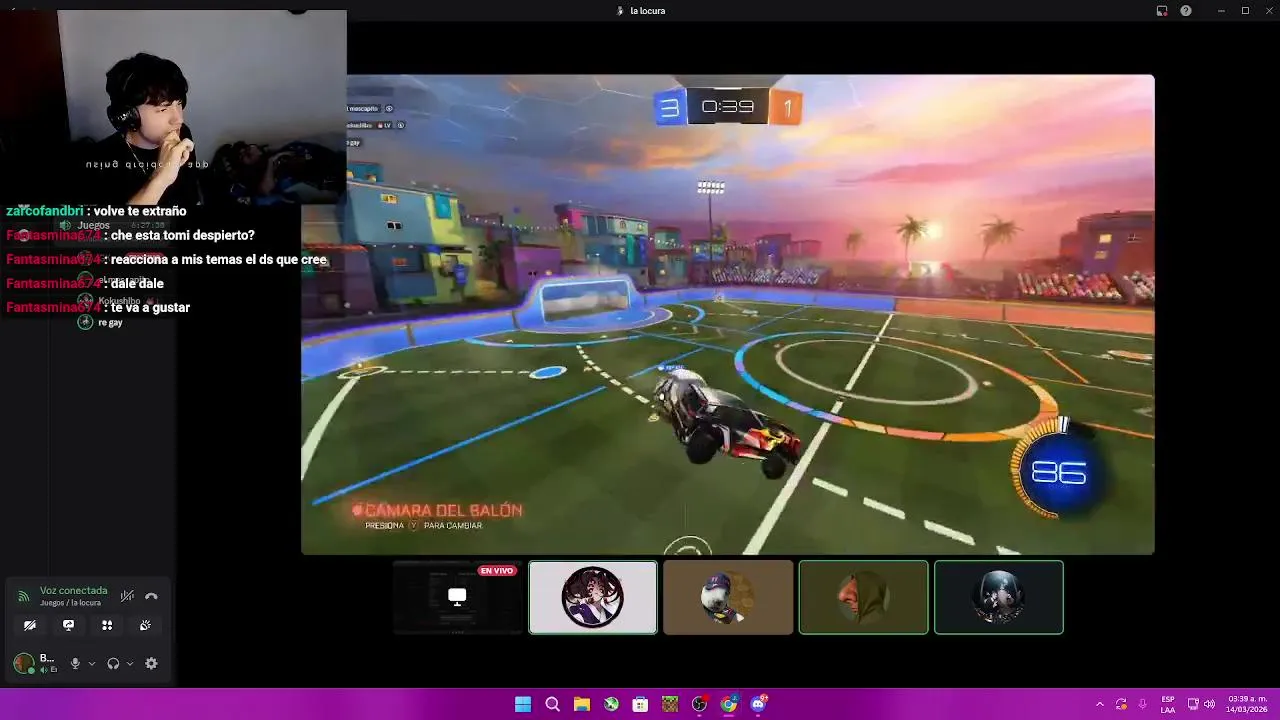
Task: Open Juegos / la locura channel link
Action: point(70,603)
